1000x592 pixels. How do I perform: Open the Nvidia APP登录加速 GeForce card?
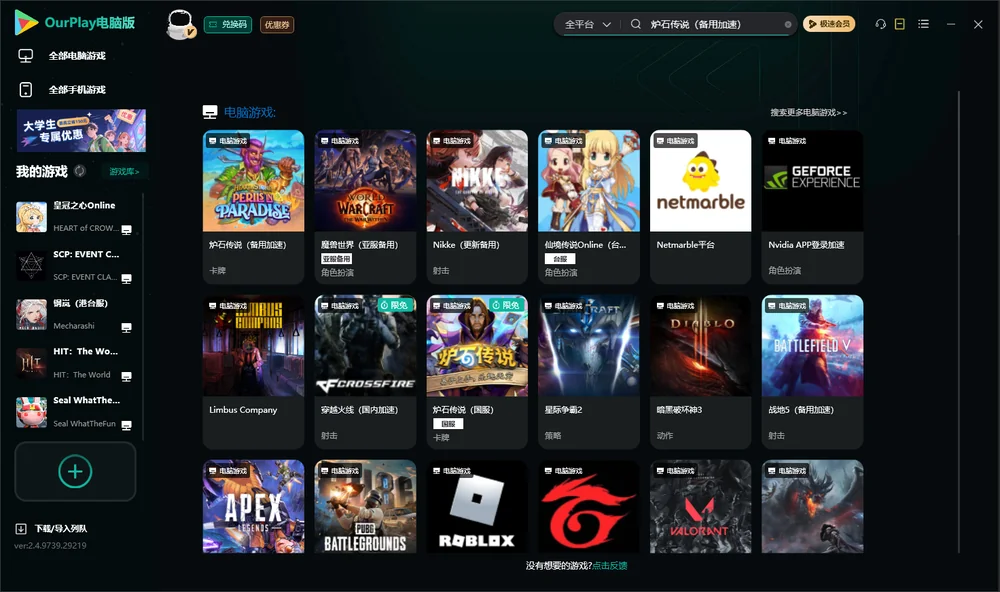point(812,207)
